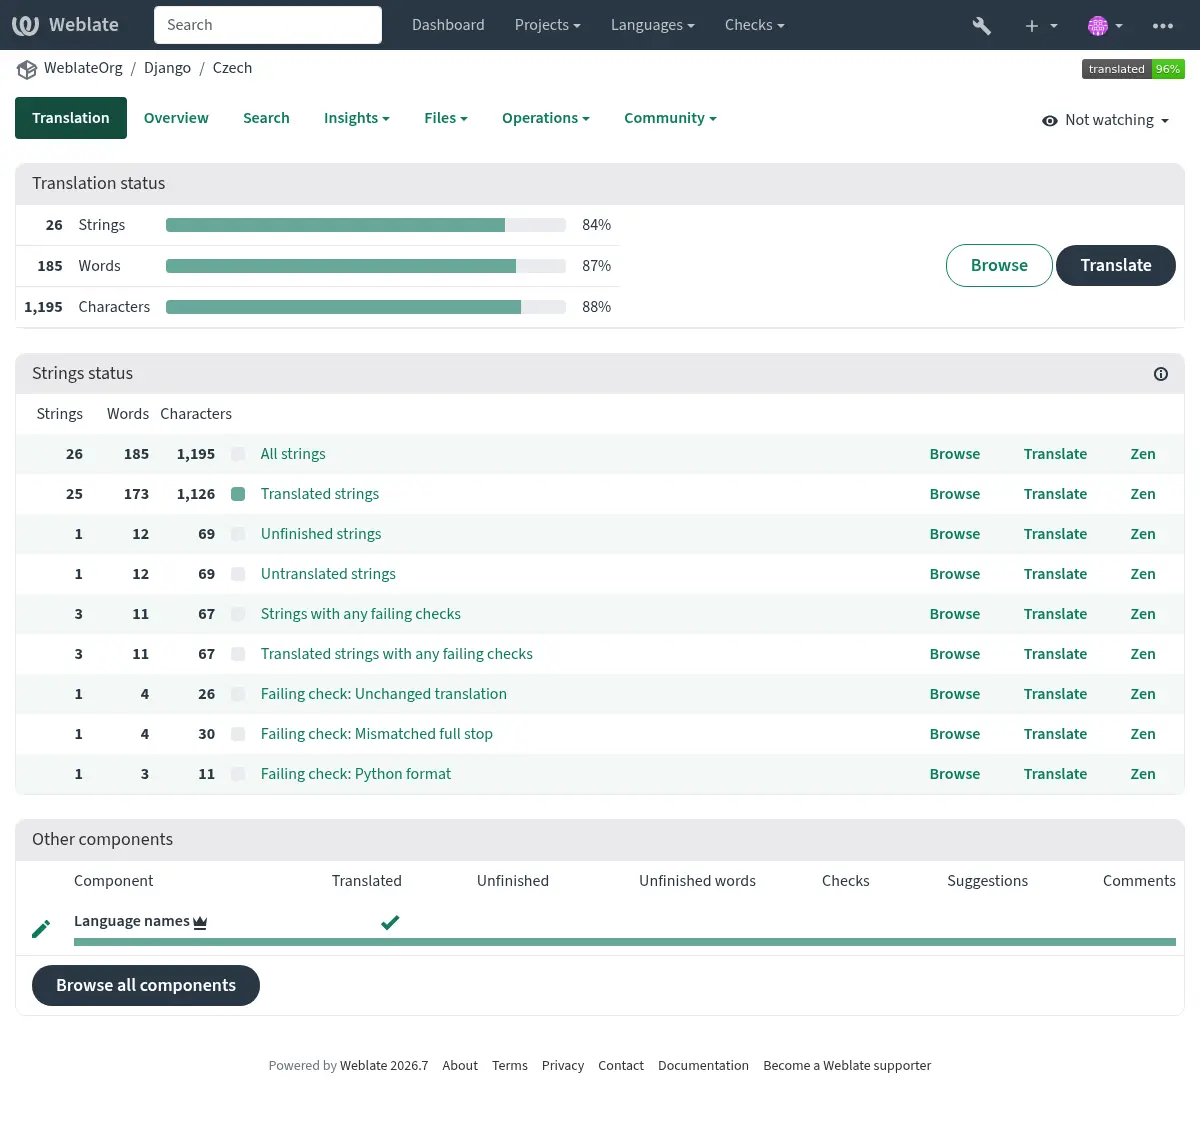Select the Translation tab

[71, 118]
